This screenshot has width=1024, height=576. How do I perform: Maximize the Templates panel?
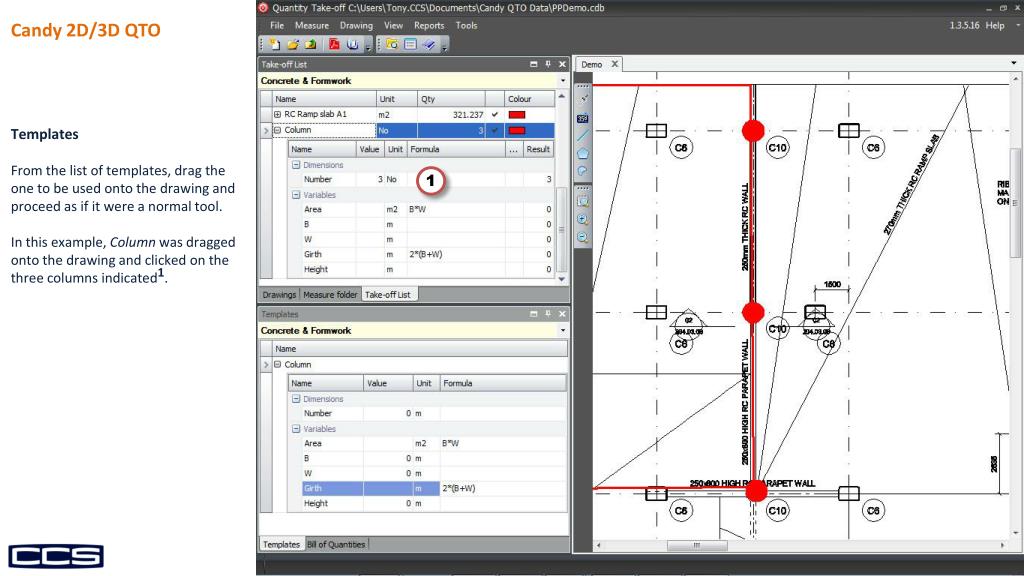pos(534,314)
